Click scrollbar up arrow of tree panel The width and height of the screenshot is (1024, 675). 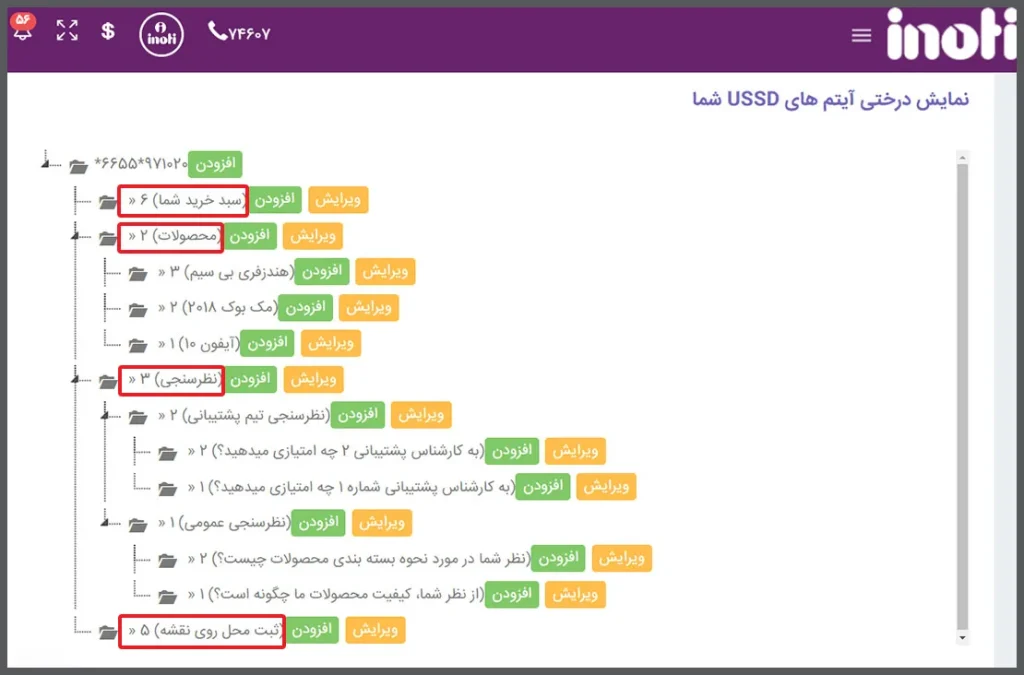pyautogui.click(x=962, y=157)
